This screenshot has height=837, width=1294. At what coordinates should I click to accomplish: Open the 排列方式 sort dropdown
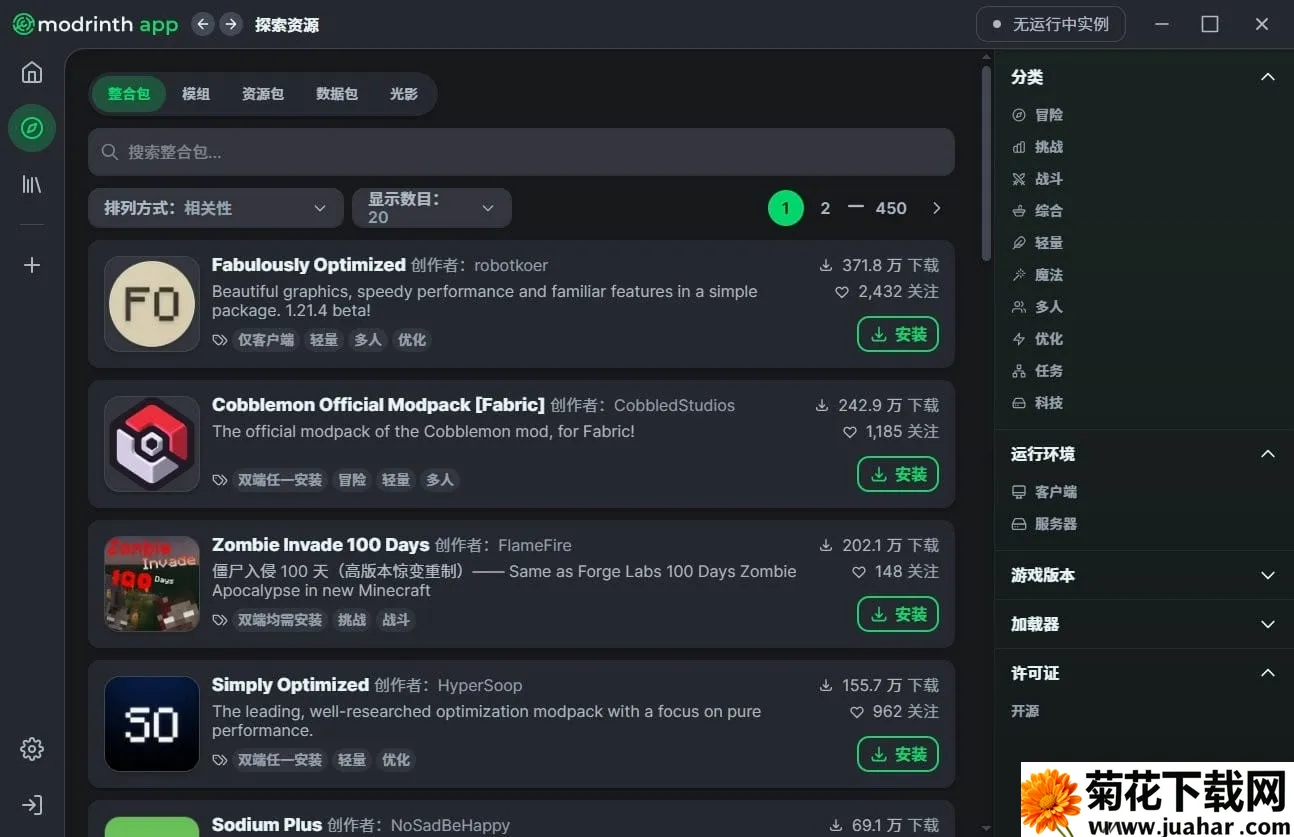pos(215,208)
